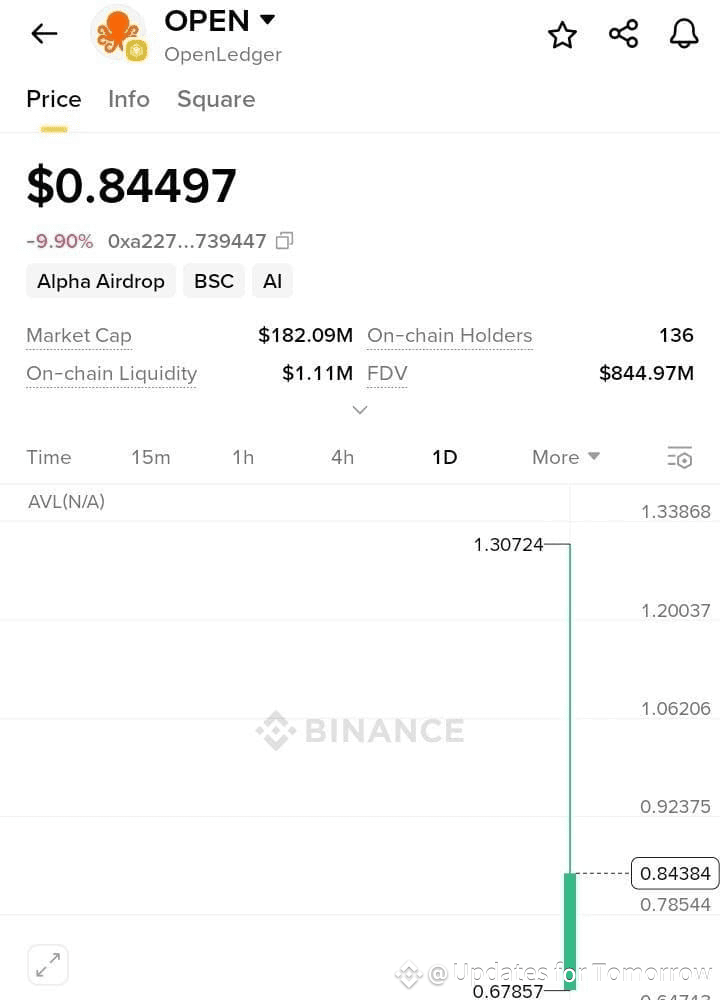
Task: Select the 1h chart interval
Action: tap(243, 457)
